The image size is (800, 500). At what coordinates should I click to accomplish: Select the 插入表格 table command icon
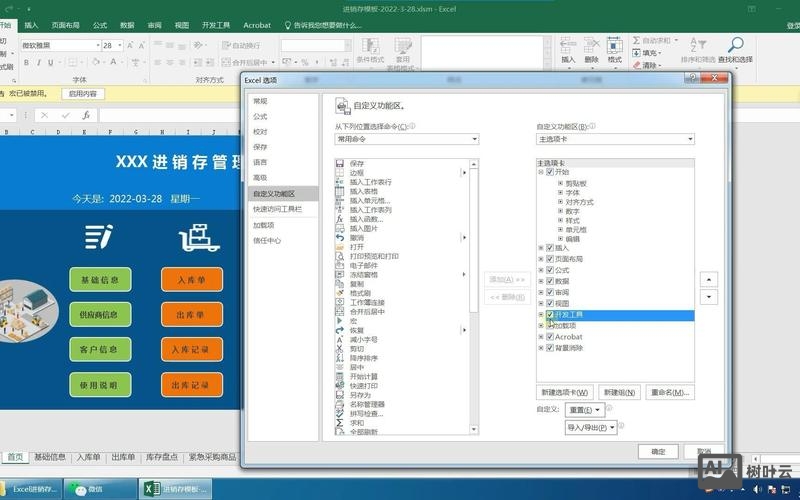(340, 191)
